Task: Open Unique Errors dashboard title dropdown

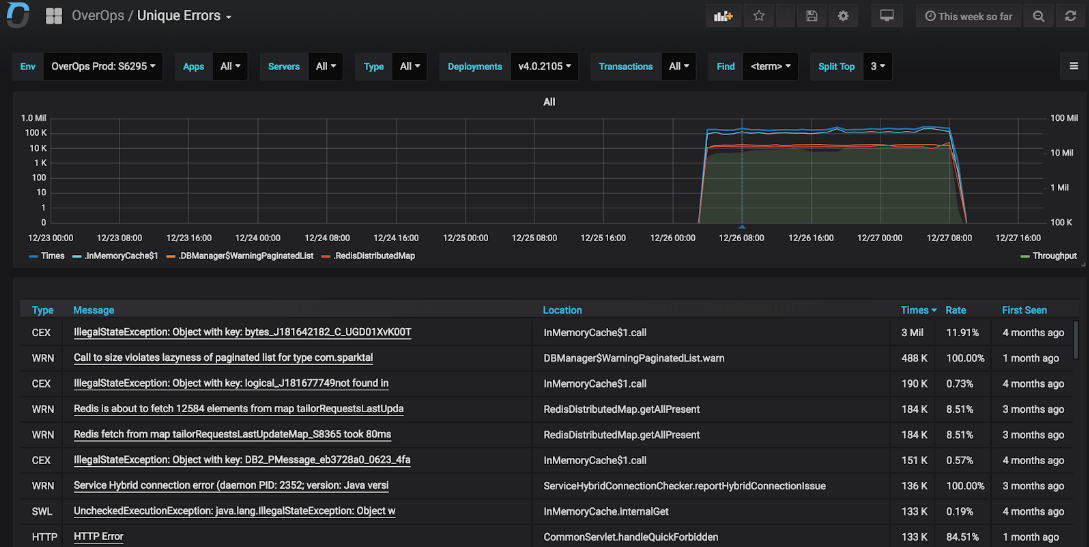Action: [x=184, y=16]
